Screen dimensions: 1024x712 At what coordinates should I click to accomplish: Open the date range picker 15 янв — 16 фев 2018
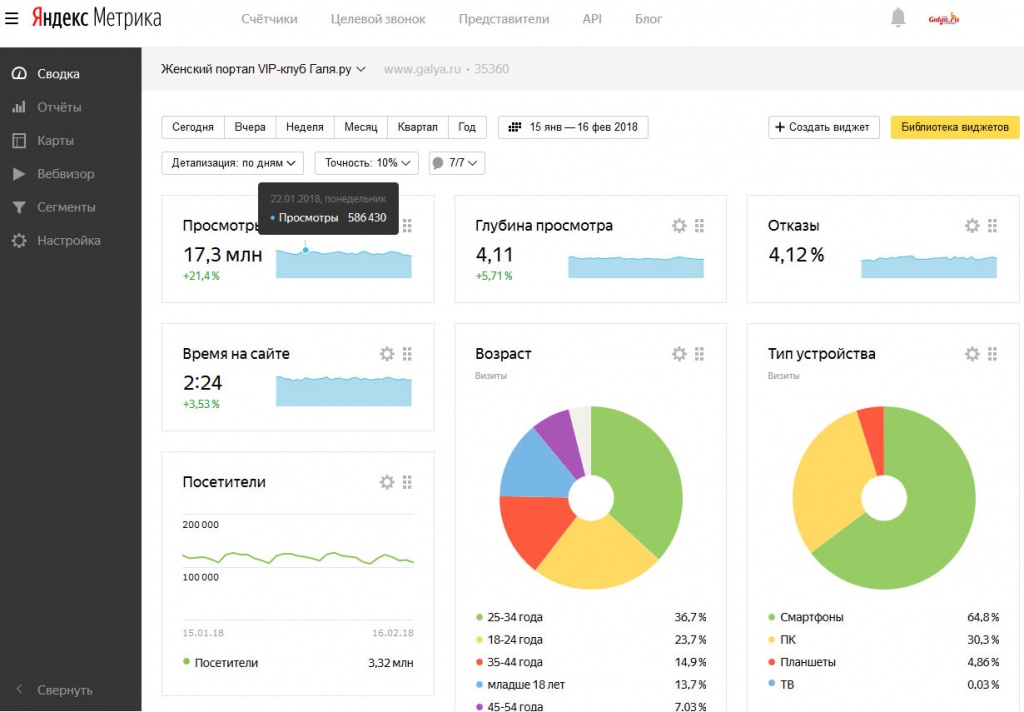coord(573,127)
